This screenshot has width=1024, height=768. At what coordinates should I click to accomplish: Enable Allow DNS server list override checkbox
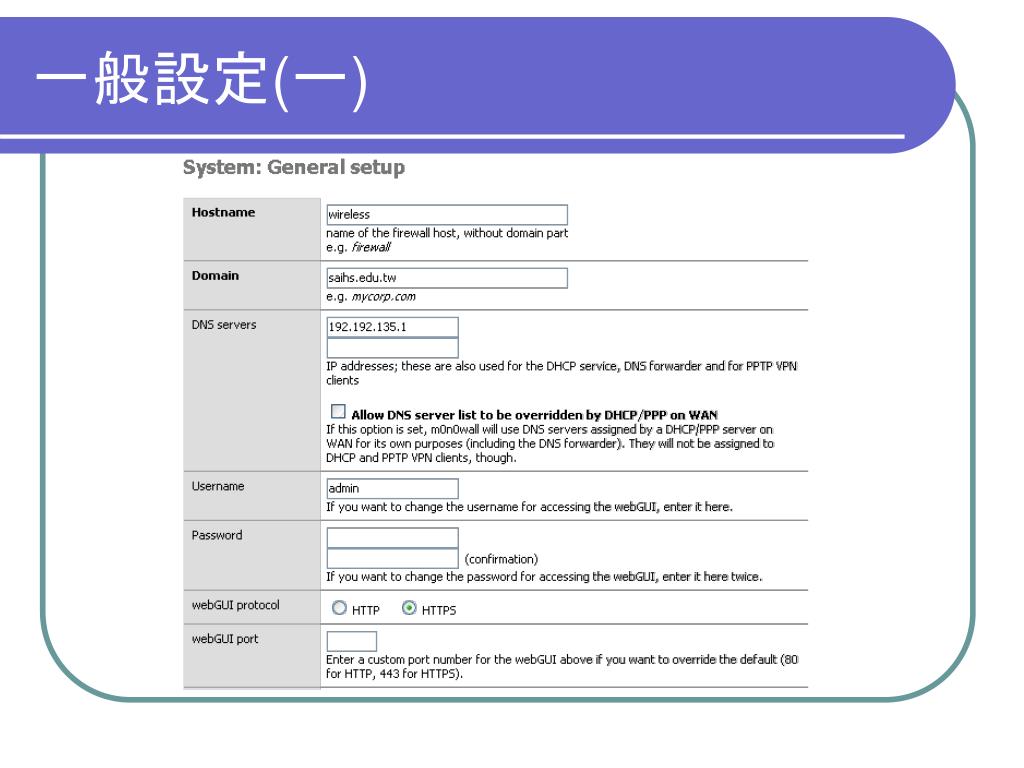click(338, 411)
